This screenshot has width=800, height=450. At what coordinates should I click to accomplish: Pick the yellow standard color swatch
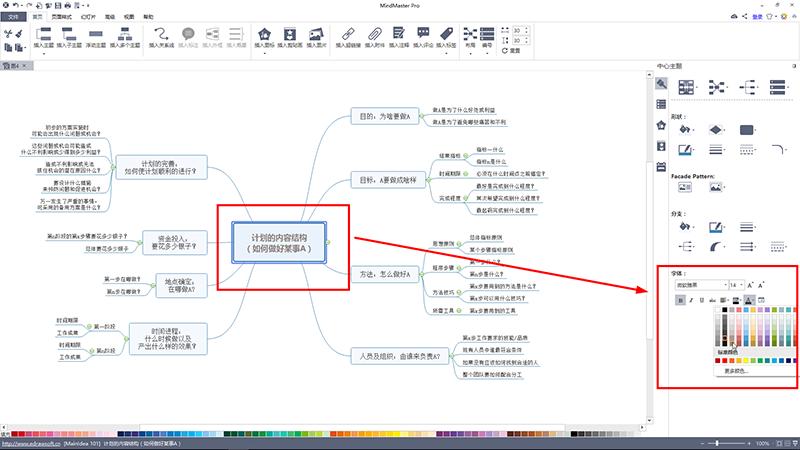coord(746,361)
